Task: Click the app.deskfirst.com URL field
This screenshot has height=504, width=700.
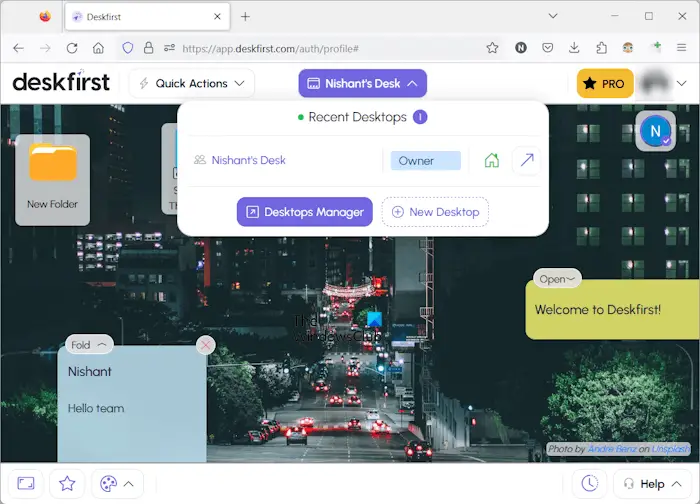Action: click(x=271, y=48)
